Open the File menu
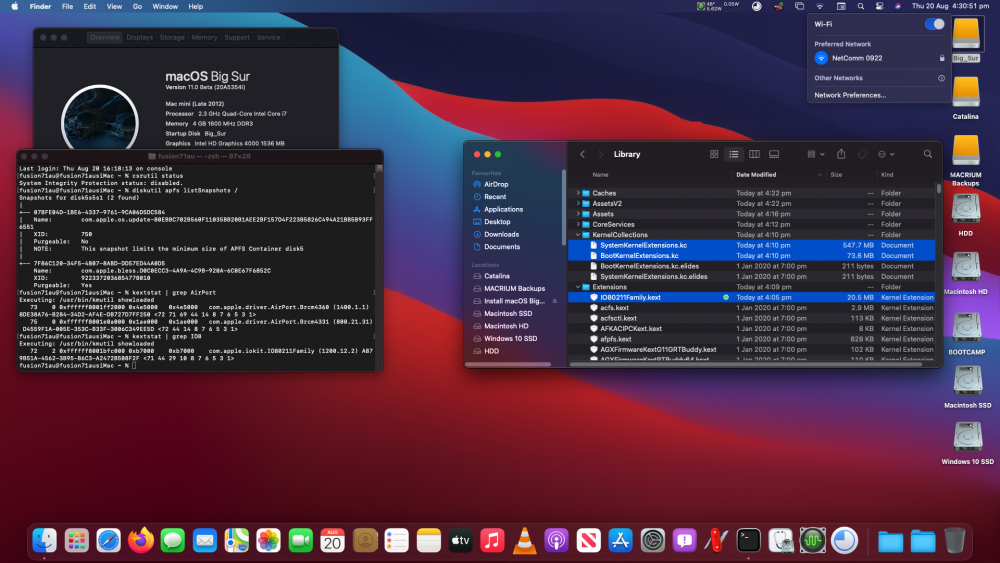 pos(67,6)
